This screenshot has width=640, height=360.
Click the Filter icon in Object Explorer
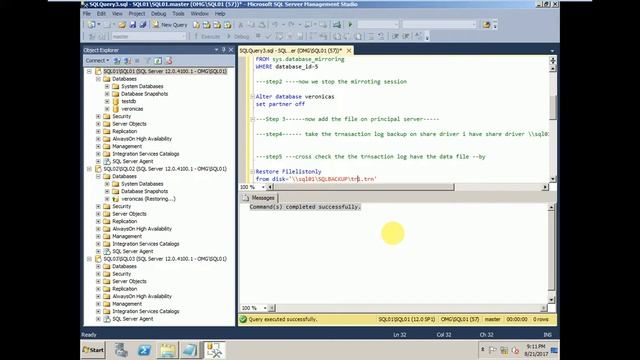(148, 61)
